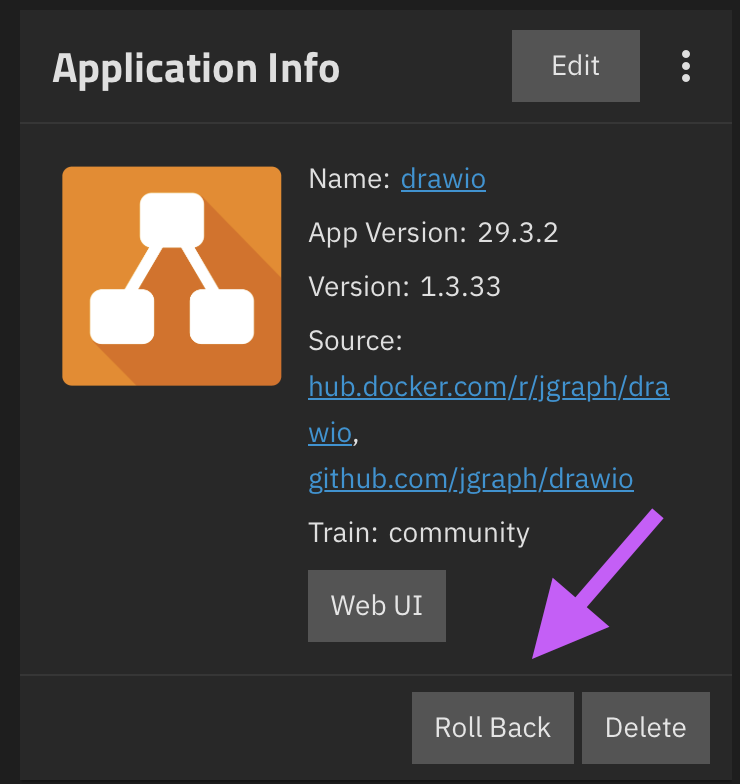740x784 pixels.
Task: Launch the Web UI
Action: tap(376, 605)
